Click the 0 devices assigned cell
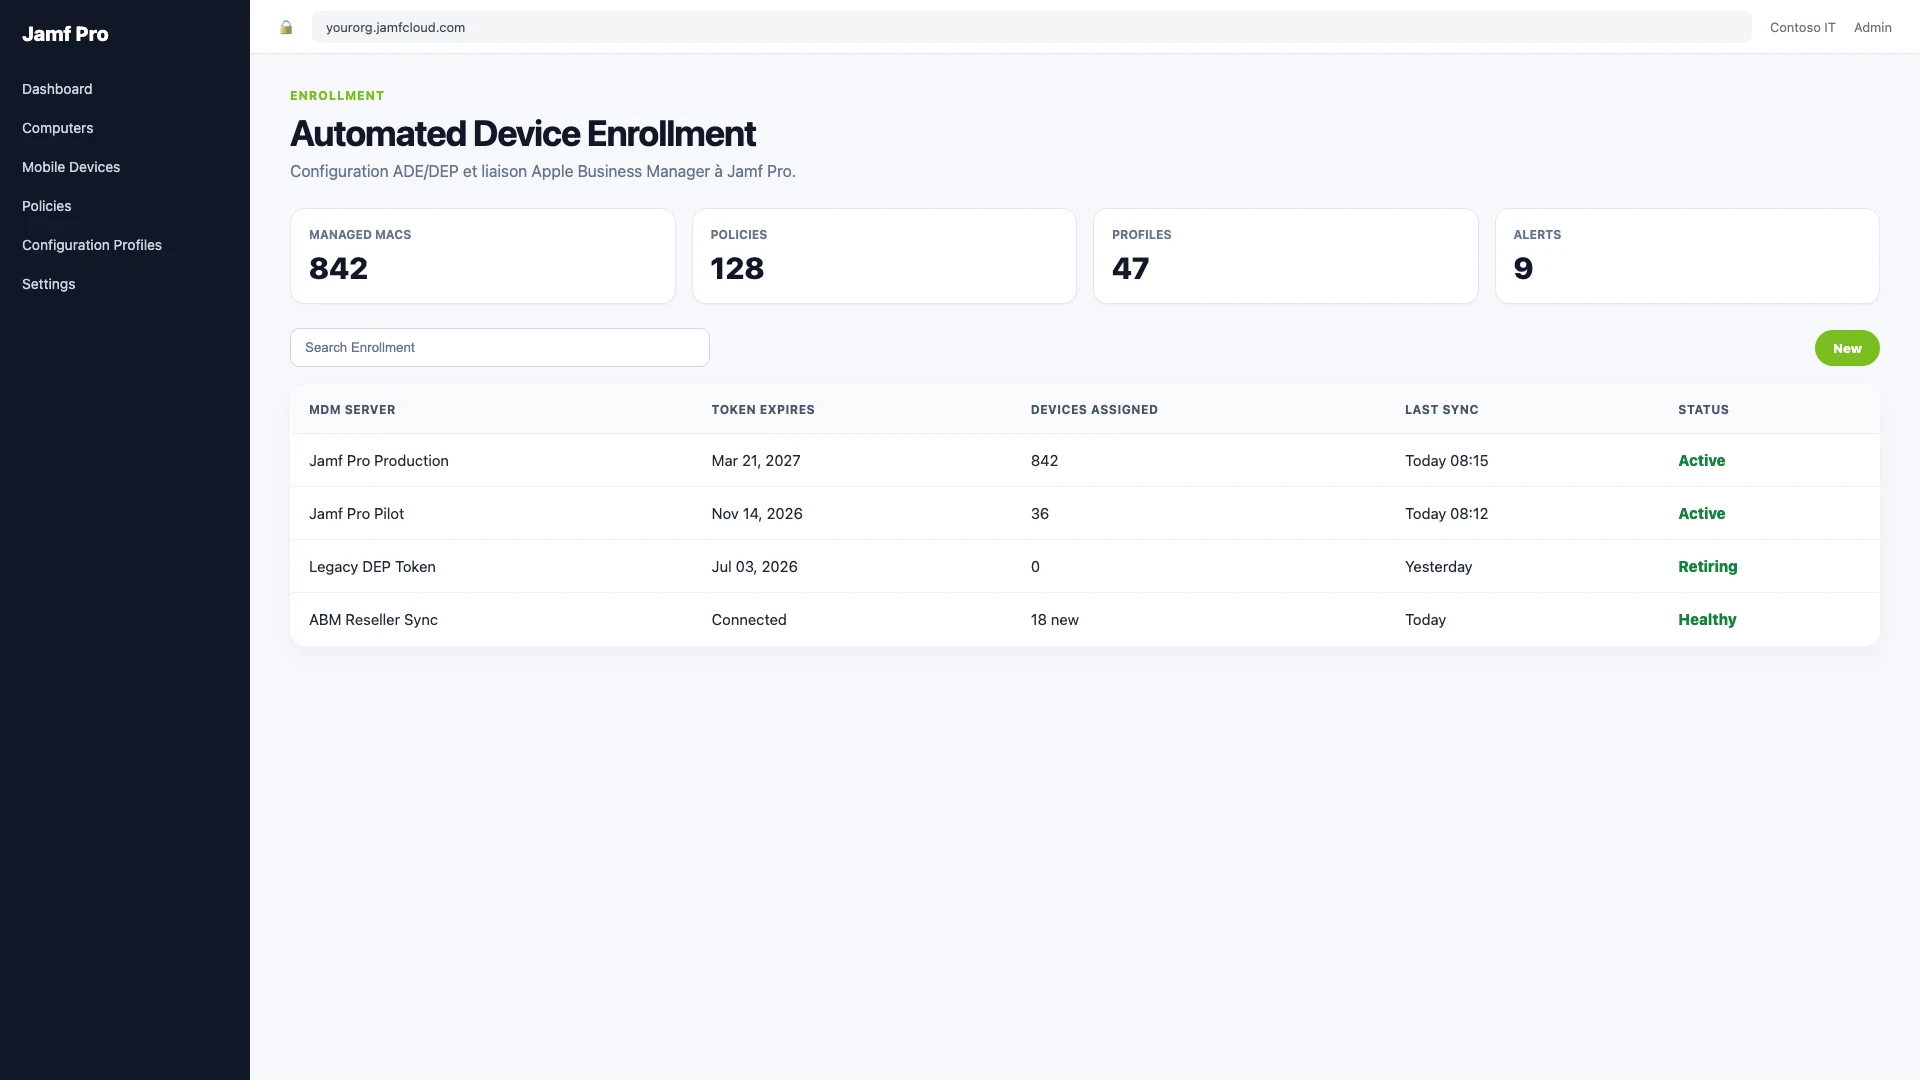Viewport: 1920px width, 1080px height. tap(1035, 567)
